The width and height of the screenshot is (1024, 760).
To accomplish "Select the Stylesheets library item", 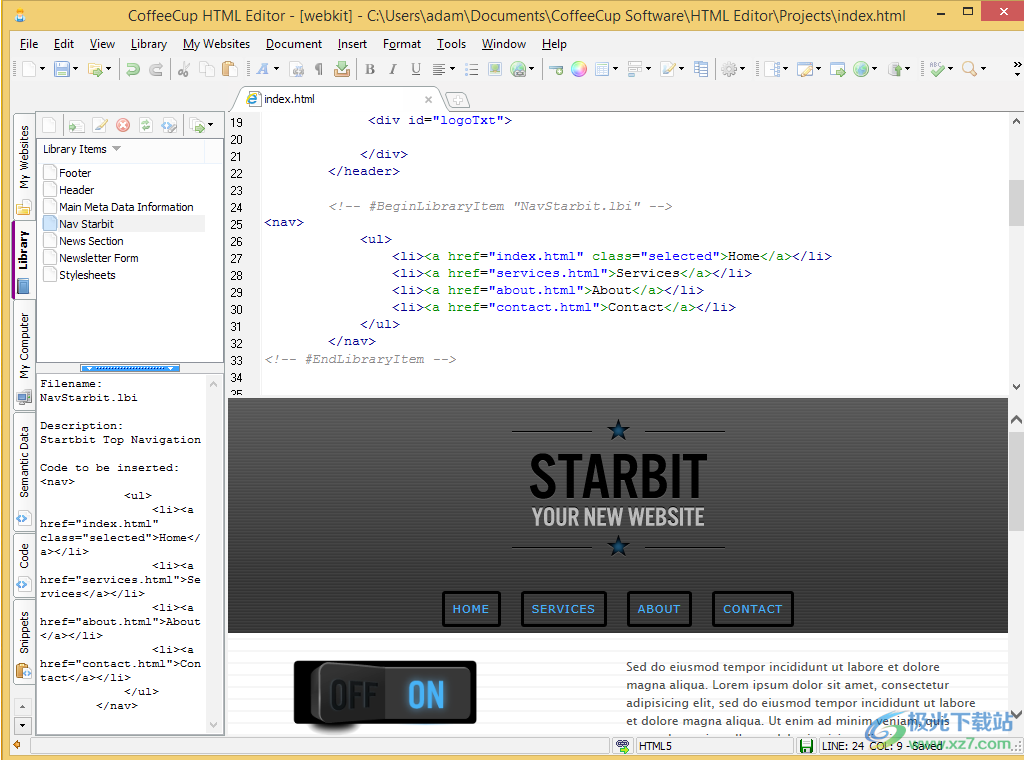I will click(87, 275).
